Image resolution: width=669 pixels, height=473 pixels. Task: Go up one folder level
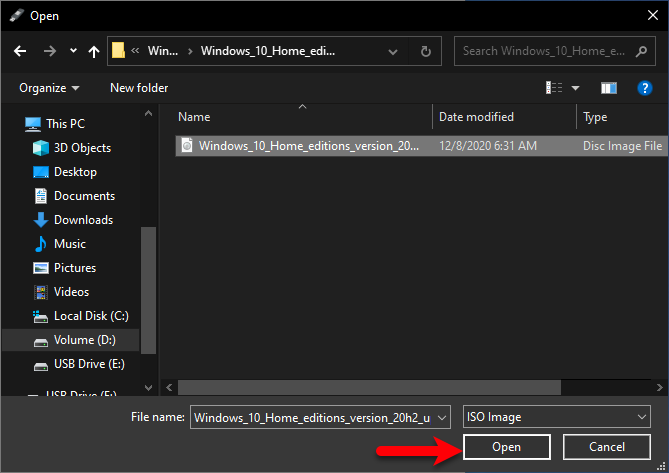click(x=93, y=52)
